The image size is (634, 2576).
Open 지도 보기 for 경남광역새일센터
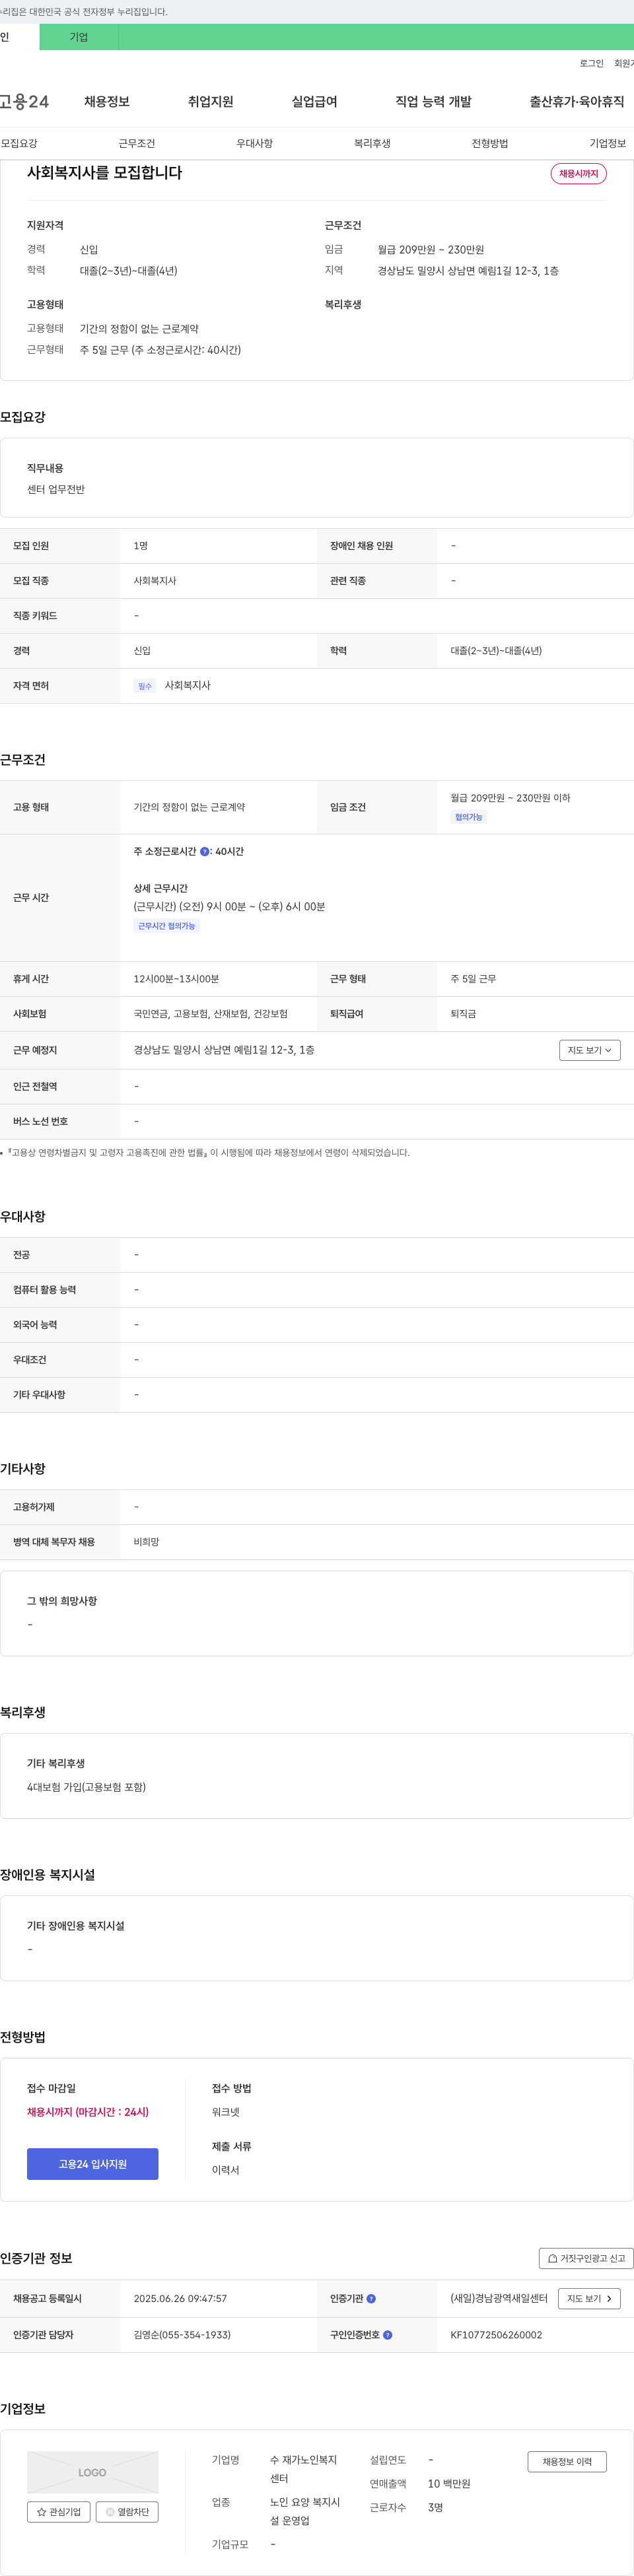pyautogui.click(x=589, y=2298)
